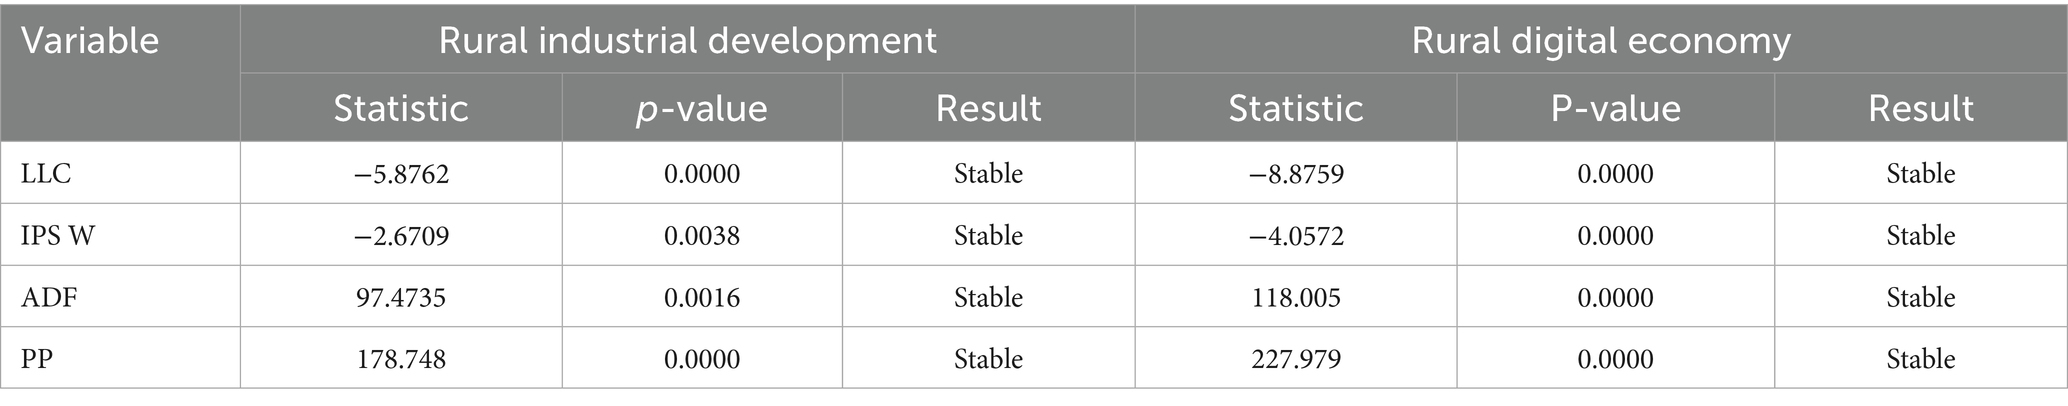This screenshot has width=2068, height=406.
Task: Click the cell showing 227.979
Action: pos(1295,359)
